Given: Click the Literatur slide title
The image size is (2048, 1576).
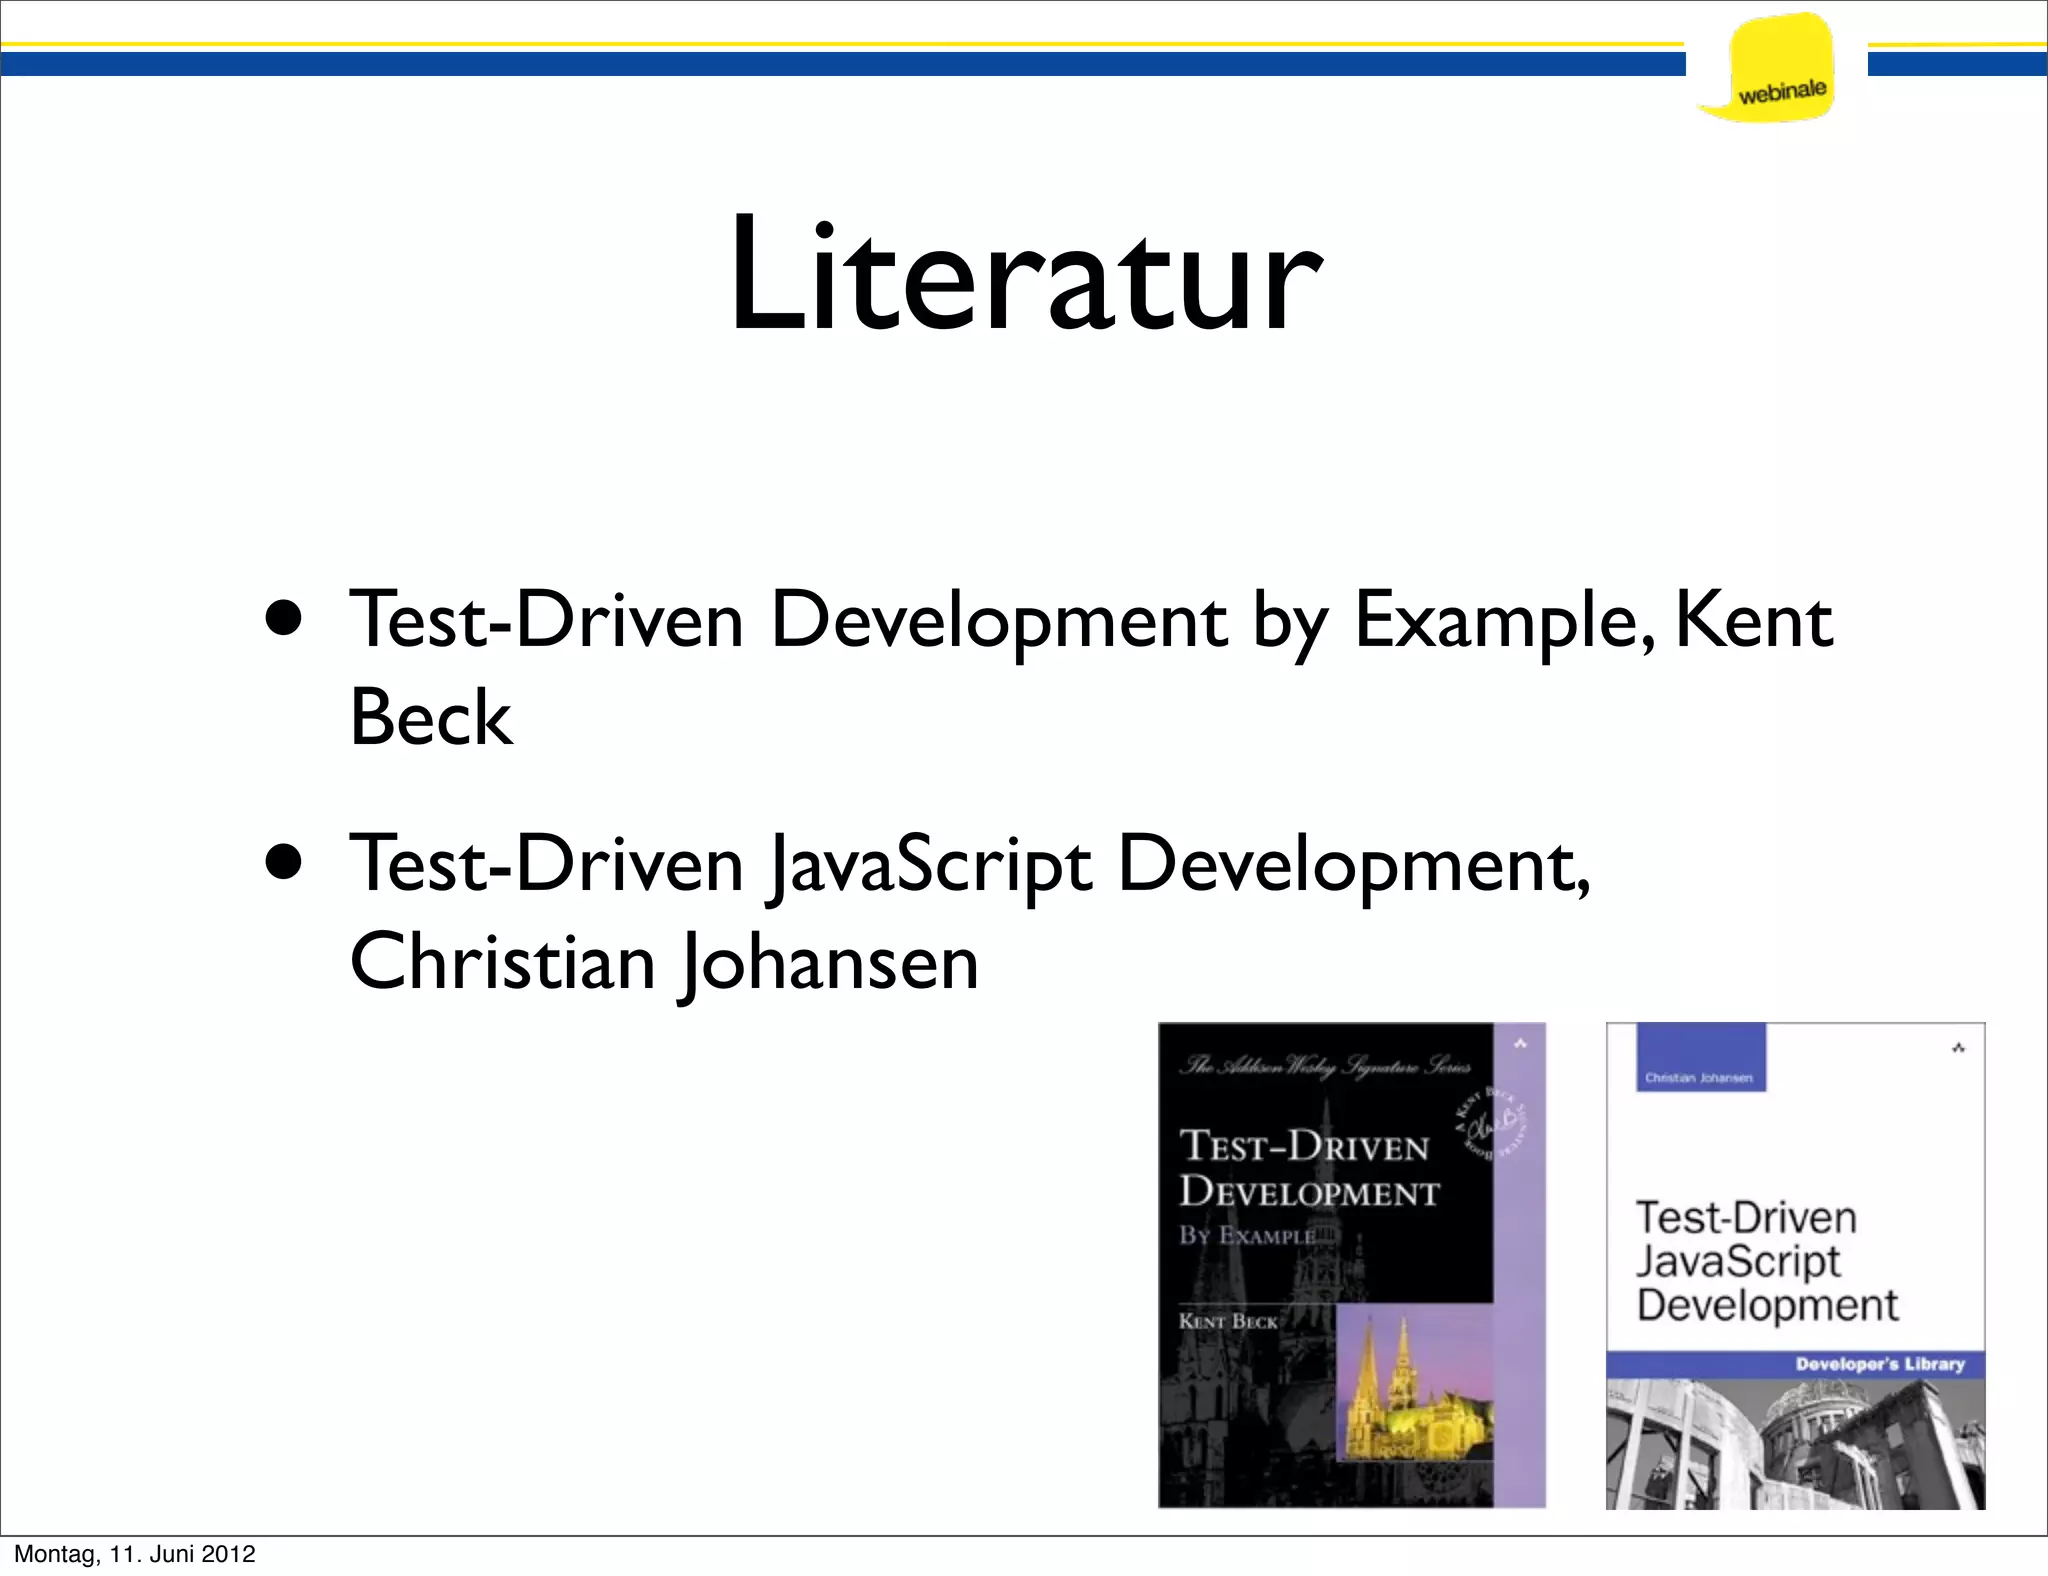Looking at the screenshot, I should (1026, 272).
